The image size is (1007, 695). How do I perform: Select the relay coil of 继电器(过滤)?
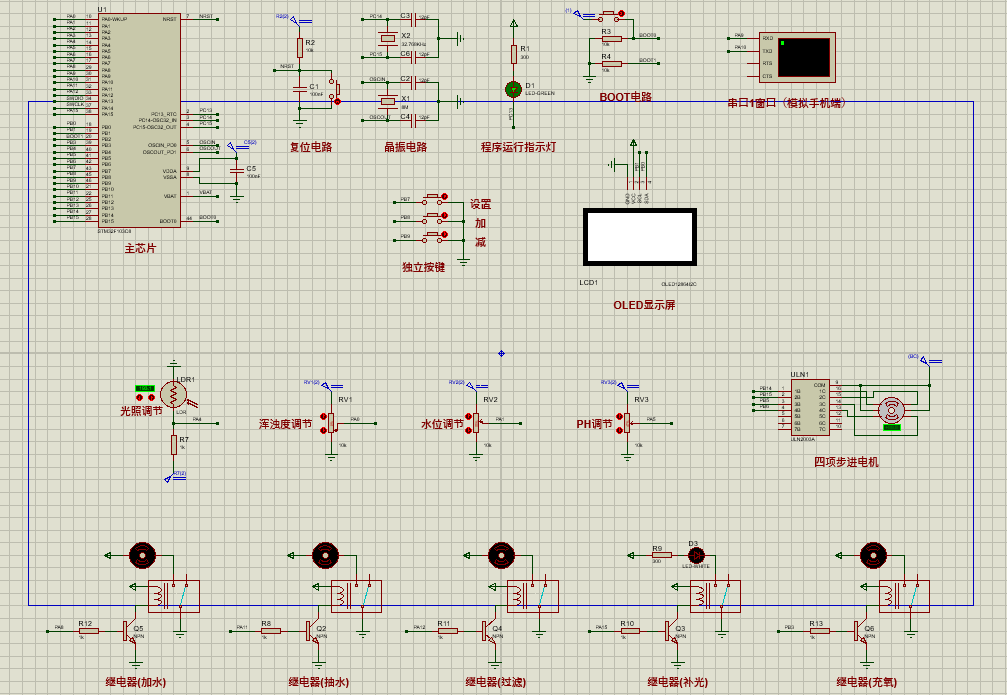517,595
